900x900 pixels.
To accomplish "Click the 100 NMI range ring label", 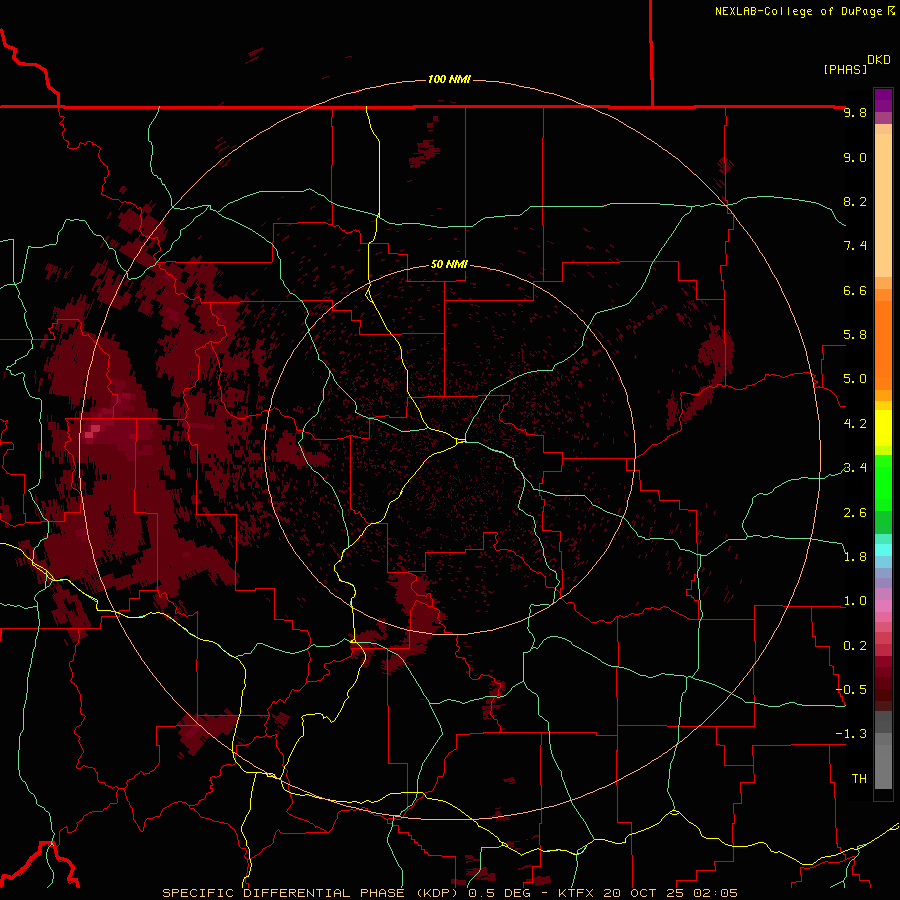I will pos(449,79).
